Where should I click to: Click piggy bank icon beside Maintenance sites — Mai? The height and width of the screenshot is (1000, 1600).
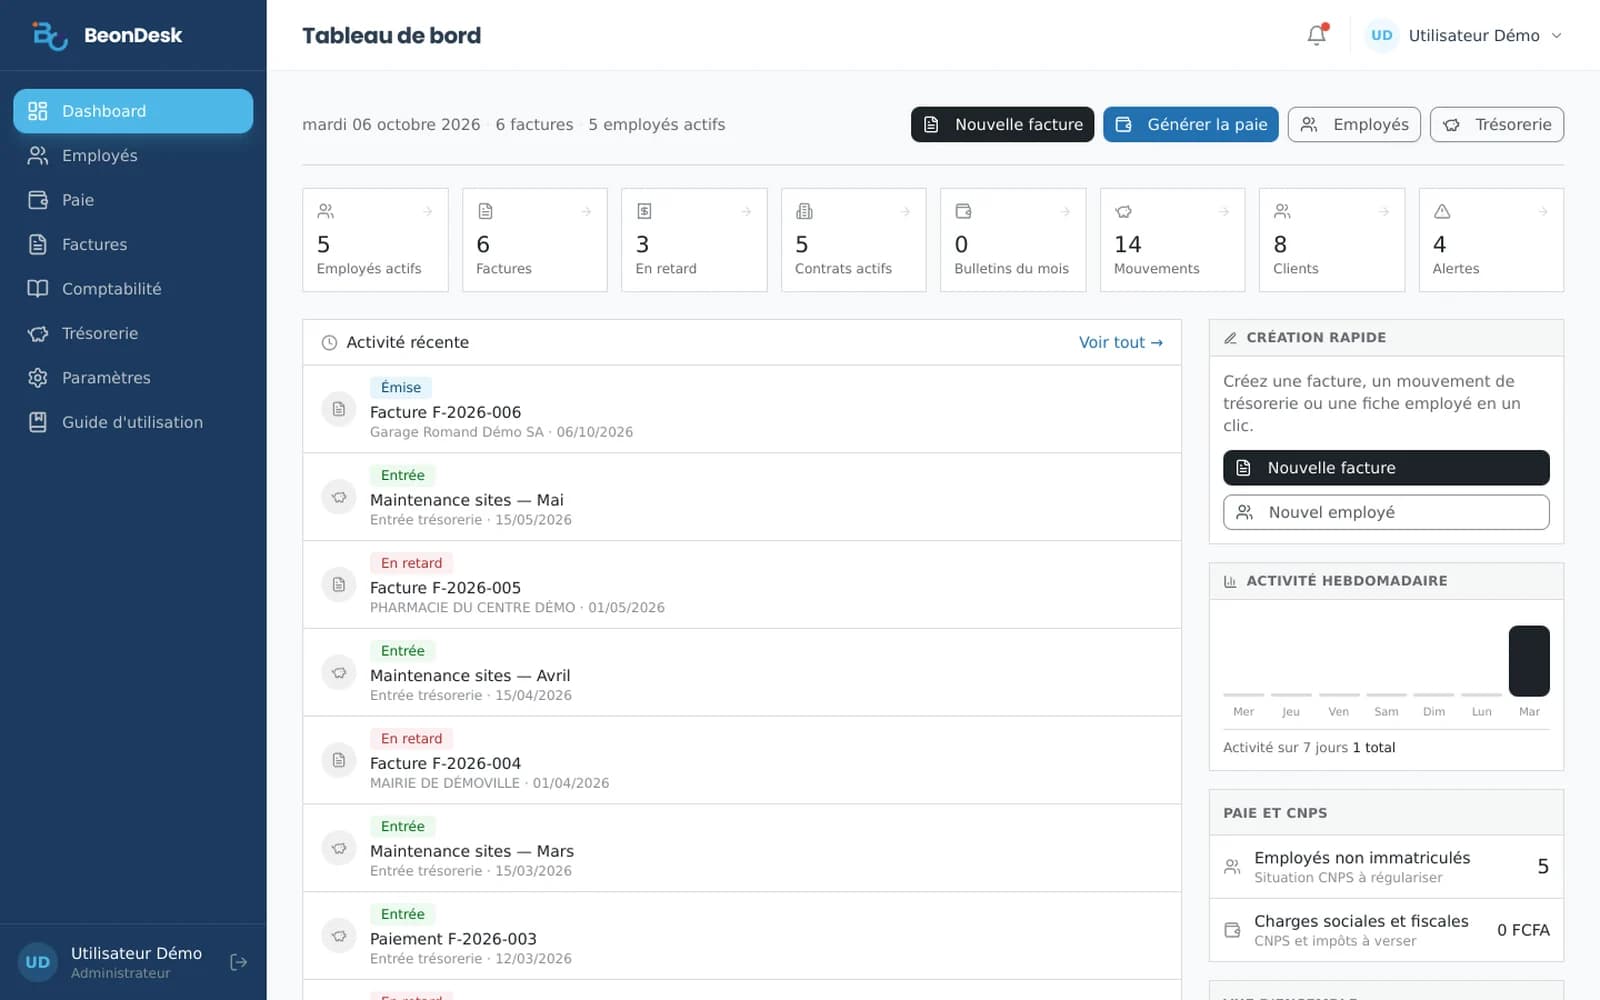tap(339, 497)
